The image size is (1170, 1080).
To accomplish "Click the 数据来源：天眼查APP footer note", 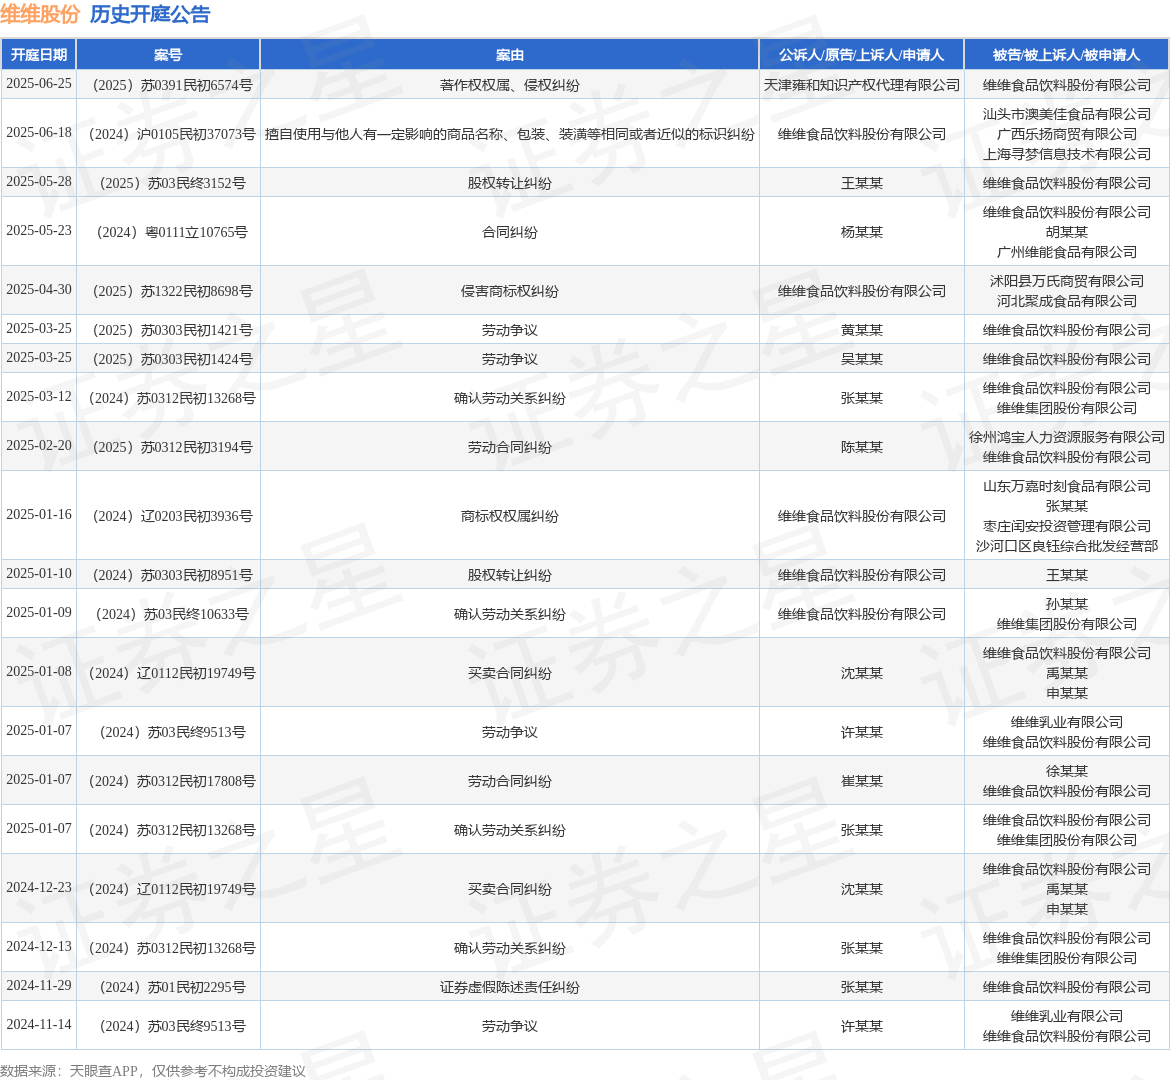I will pos(153,1071).
